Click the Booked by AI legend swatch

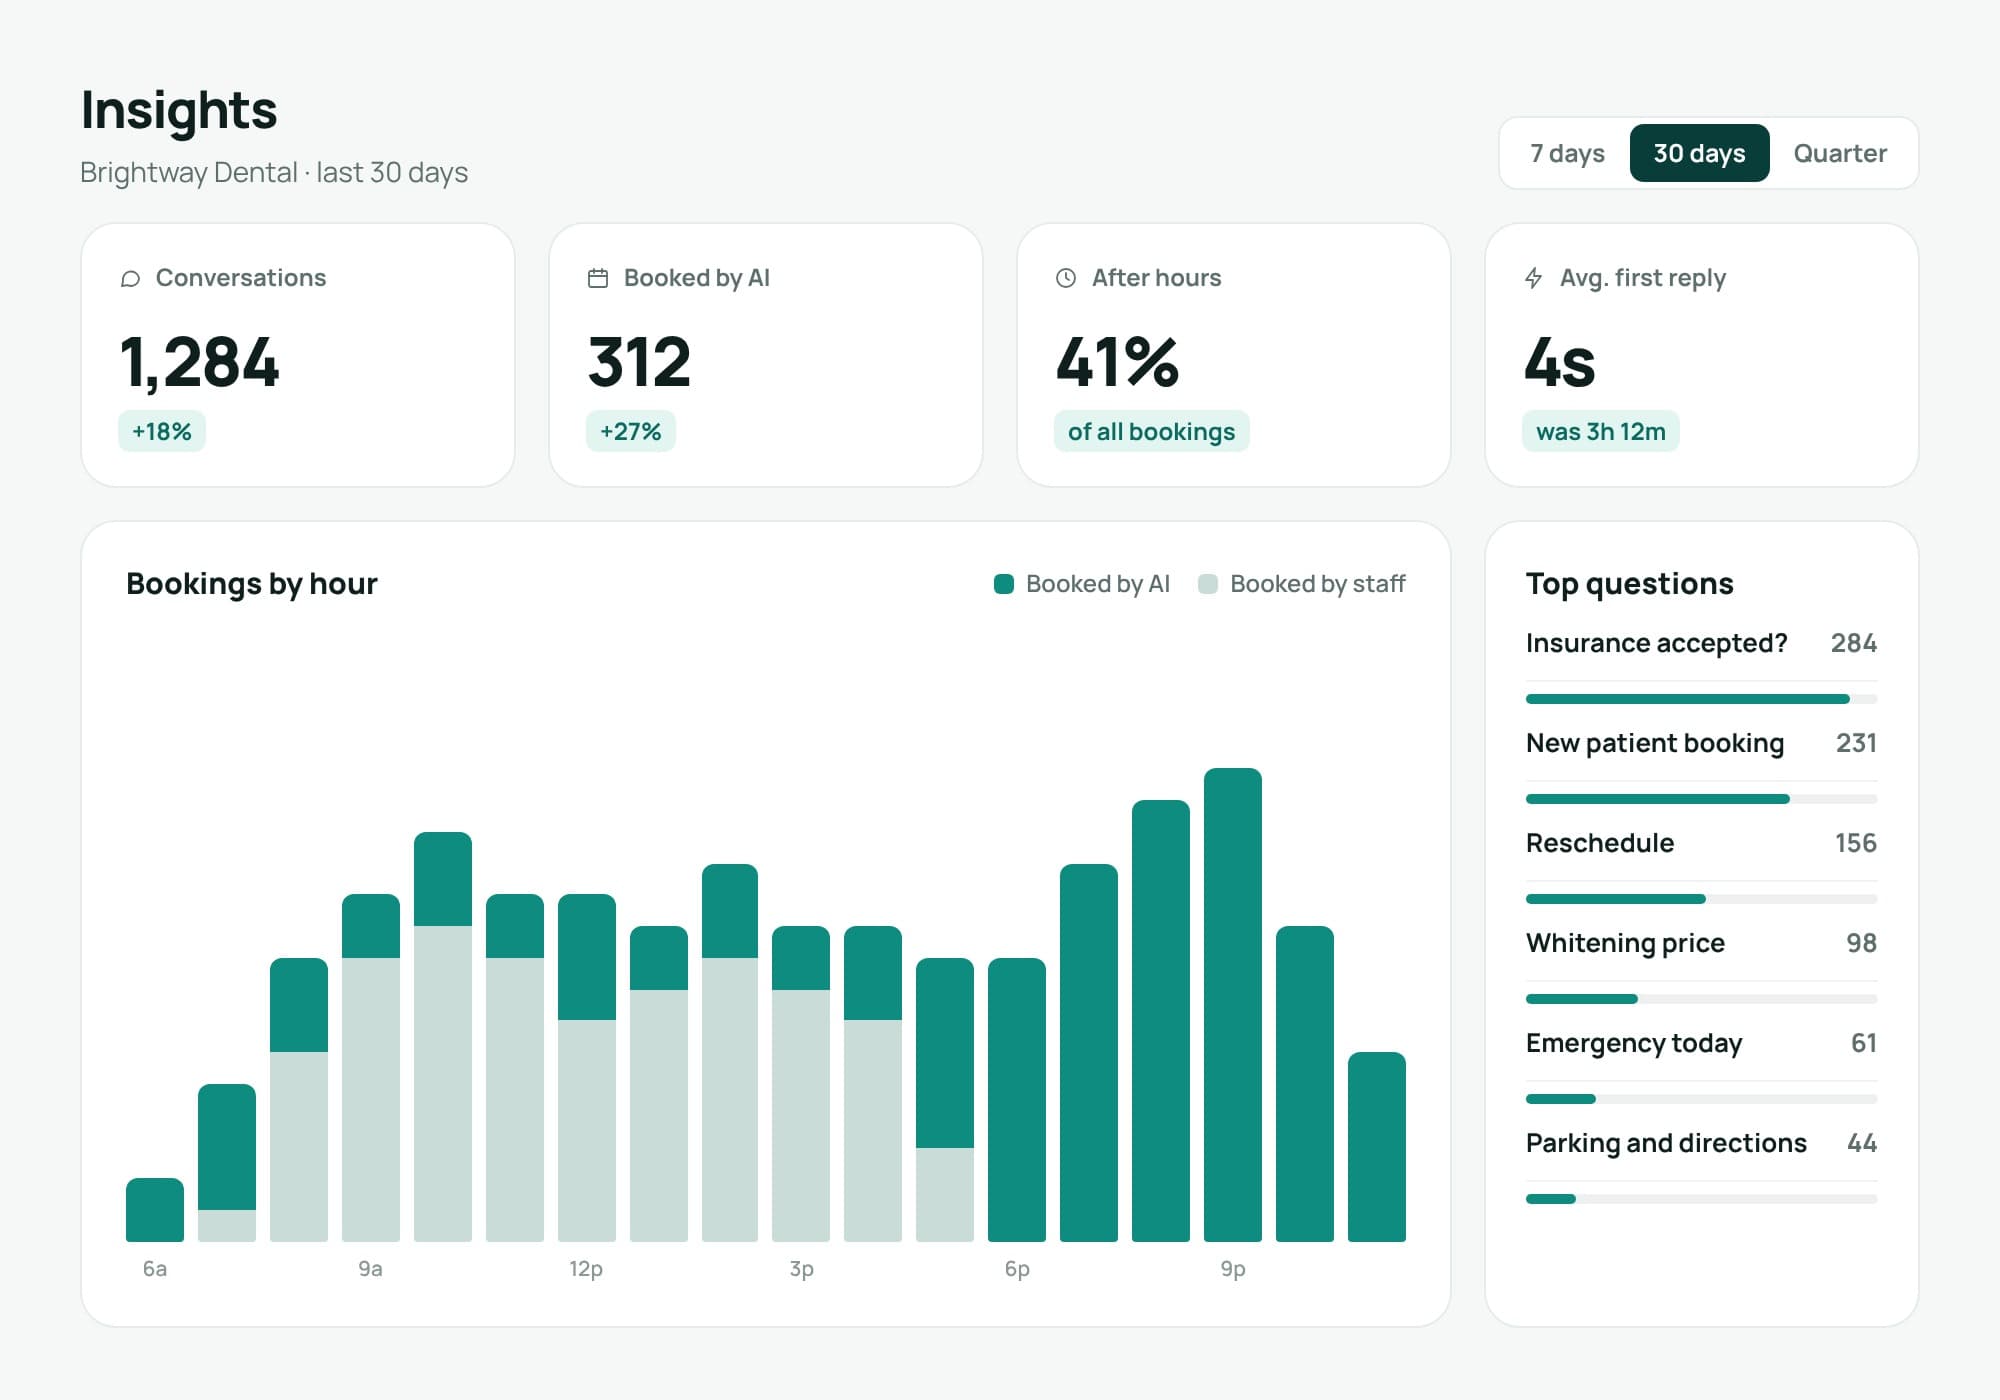(1004, 584)
